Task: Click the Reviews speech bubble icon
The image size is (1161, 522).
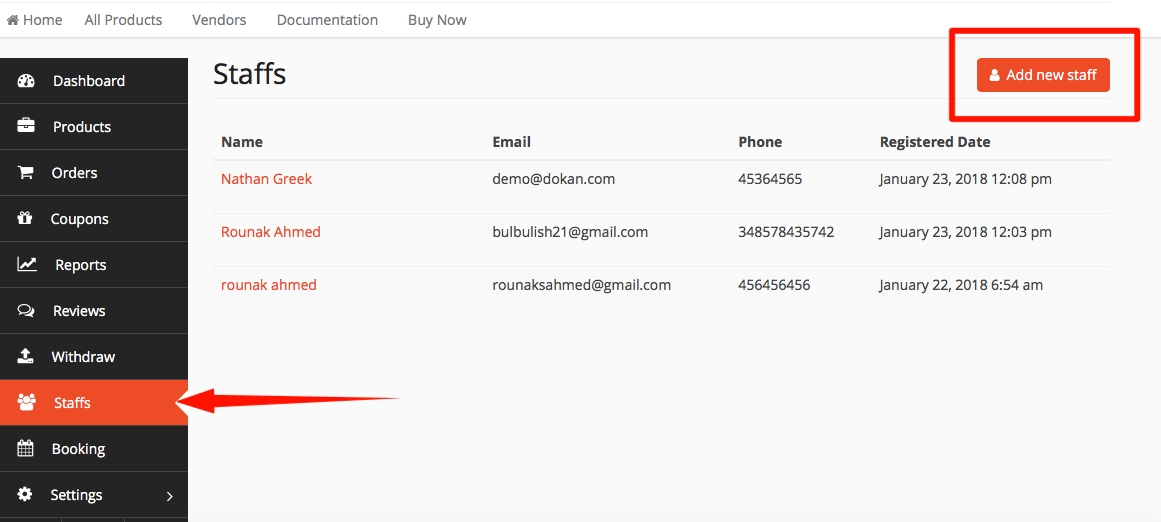Action: pyautogui.click(x=26, y=311)
